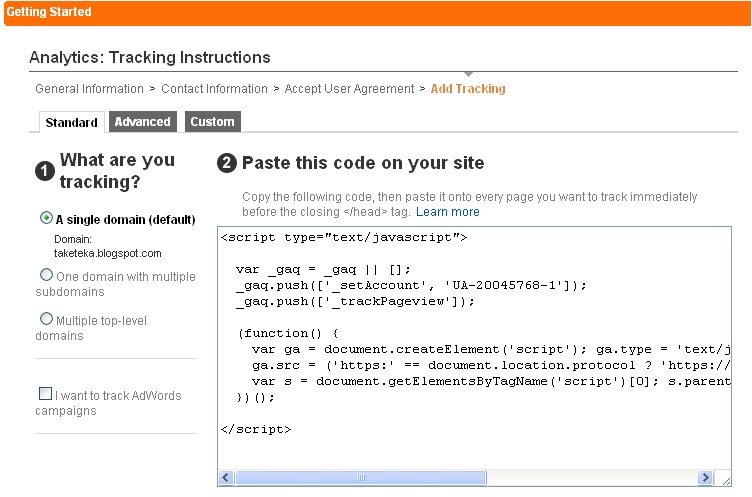Click the horizontal scrollbar thumb in code box
The height and width of the screenshot is (497, 752).
click(x=361, y=477)
